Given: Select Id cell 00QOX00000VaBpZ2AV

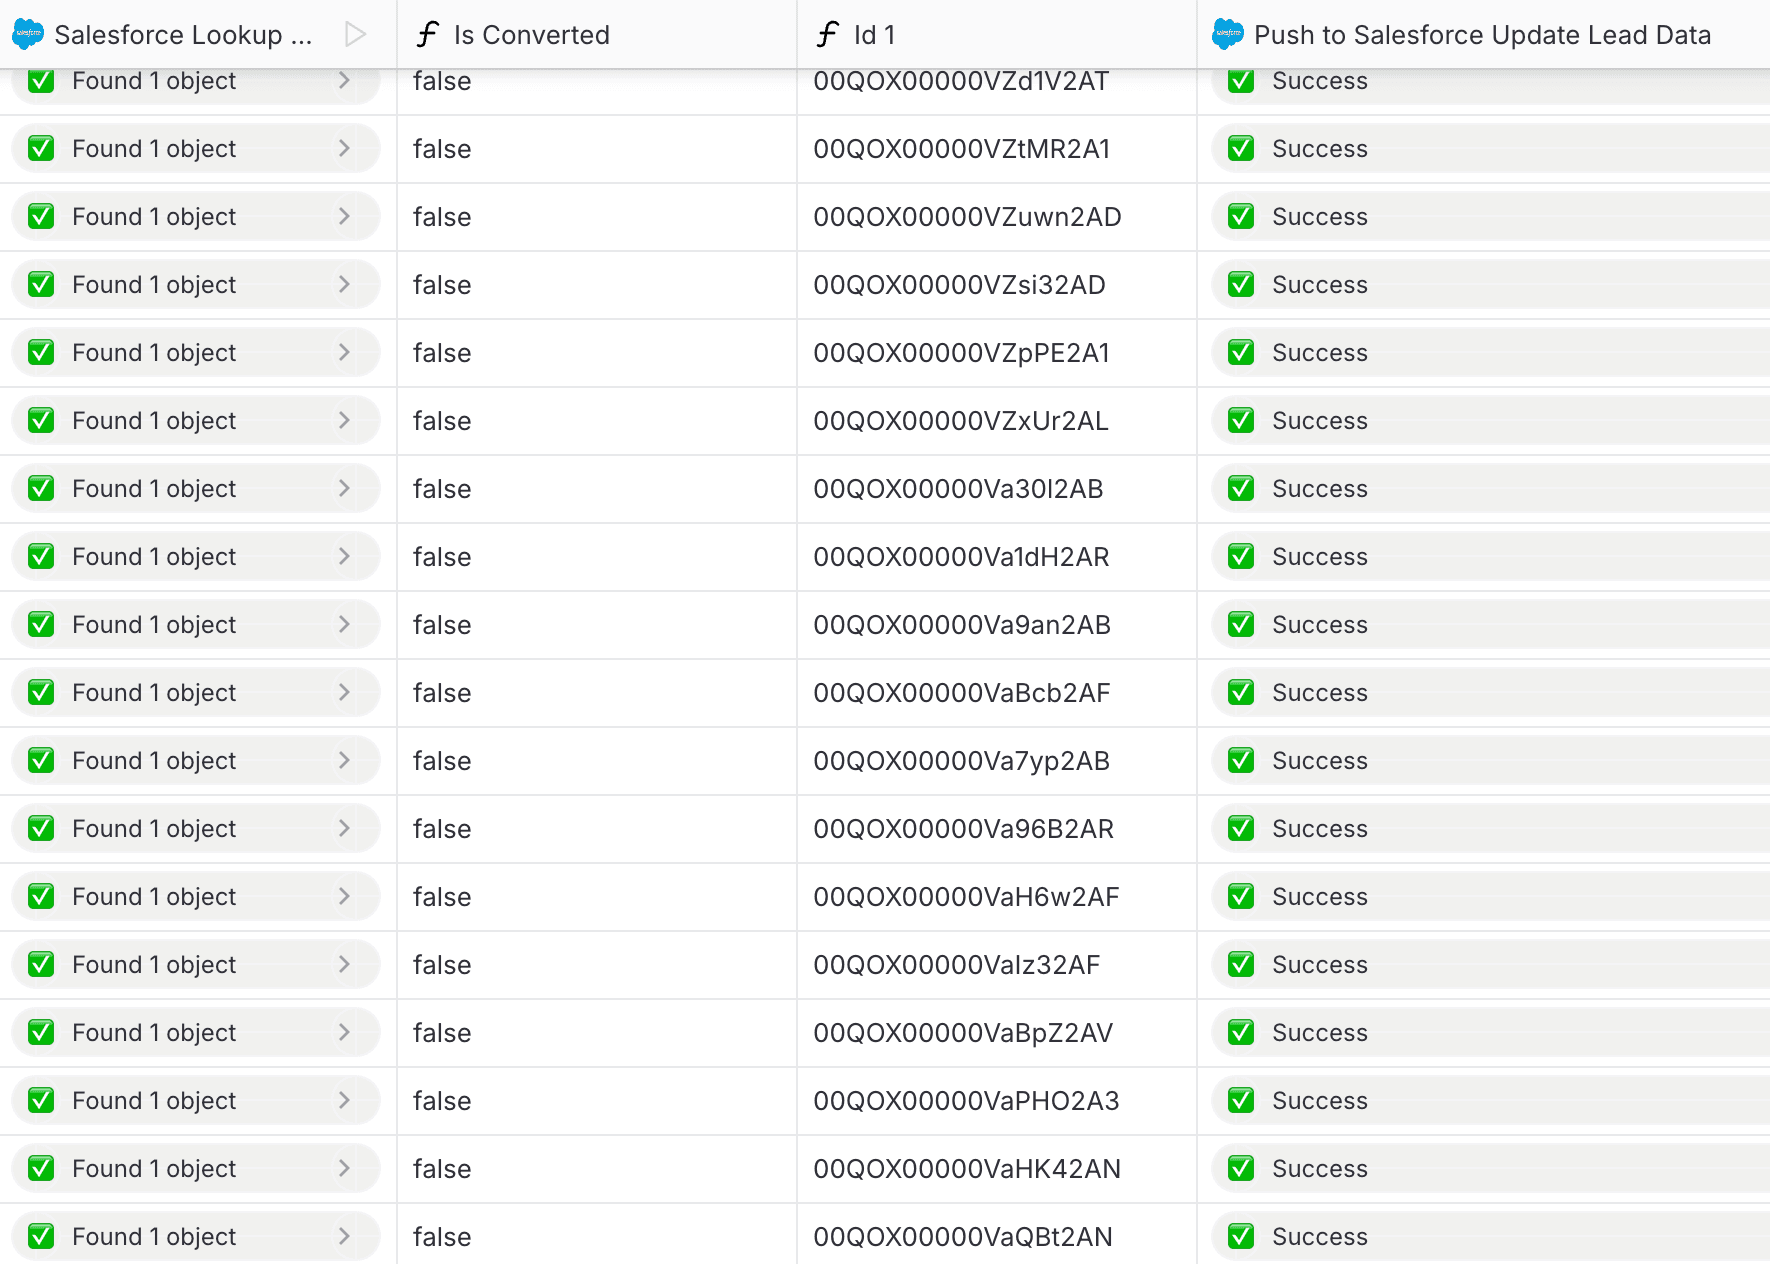Looking at the screenshot, I should pyautogui.click(x=997, y=1033).
